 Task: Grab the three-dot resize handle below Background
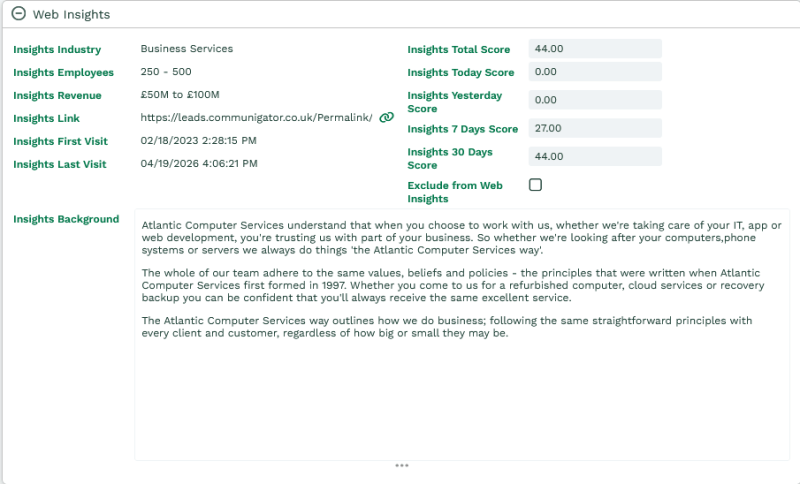point(402,465)
